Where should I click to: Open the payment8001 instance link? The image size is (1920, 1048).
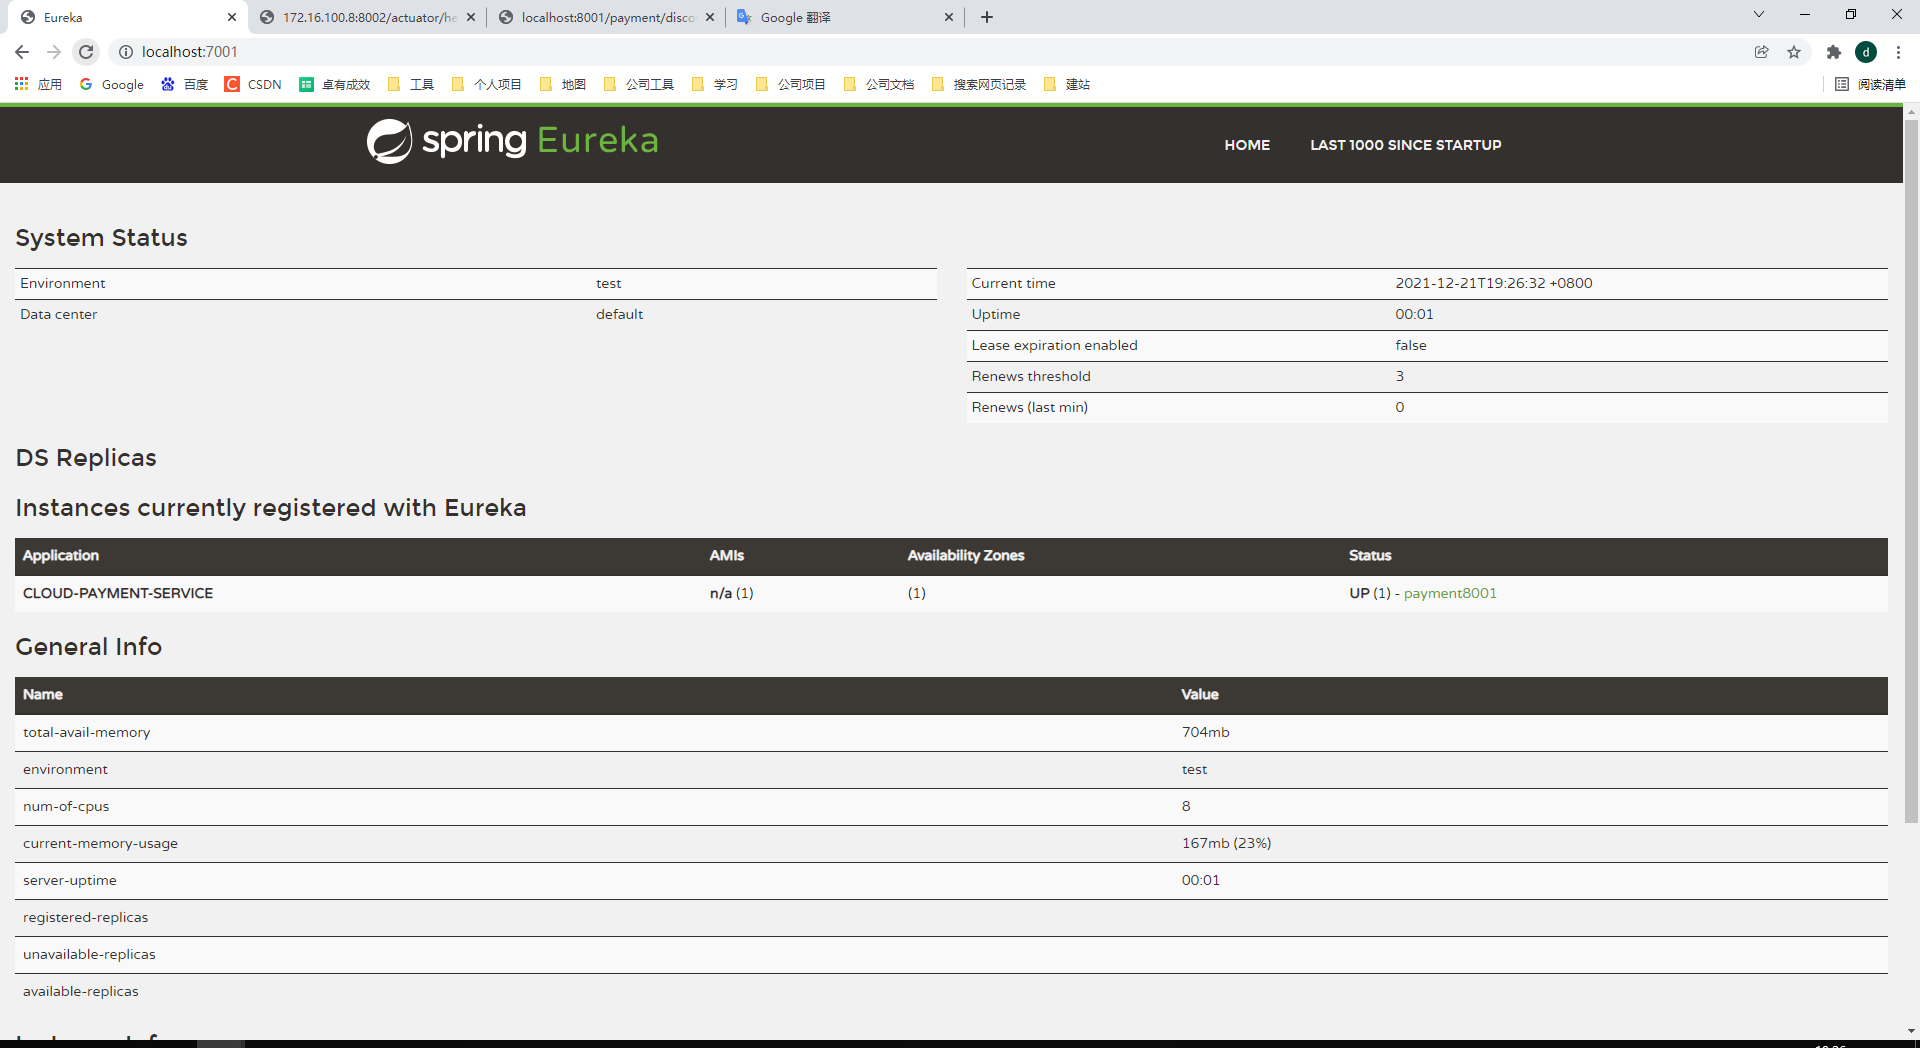tap(1450, 593)
